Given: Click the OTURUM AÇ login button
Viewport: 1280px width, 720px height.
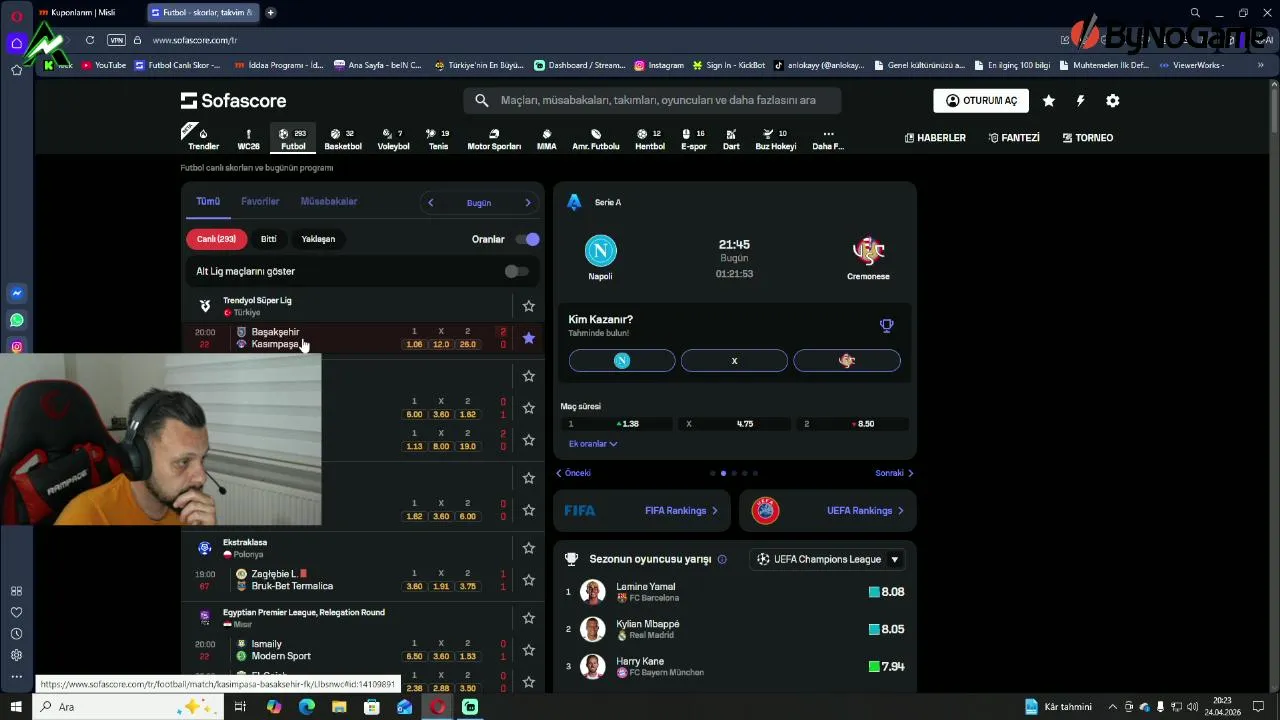Looking at the screenshot, I should pyautogui.click(x=981, y=101).
